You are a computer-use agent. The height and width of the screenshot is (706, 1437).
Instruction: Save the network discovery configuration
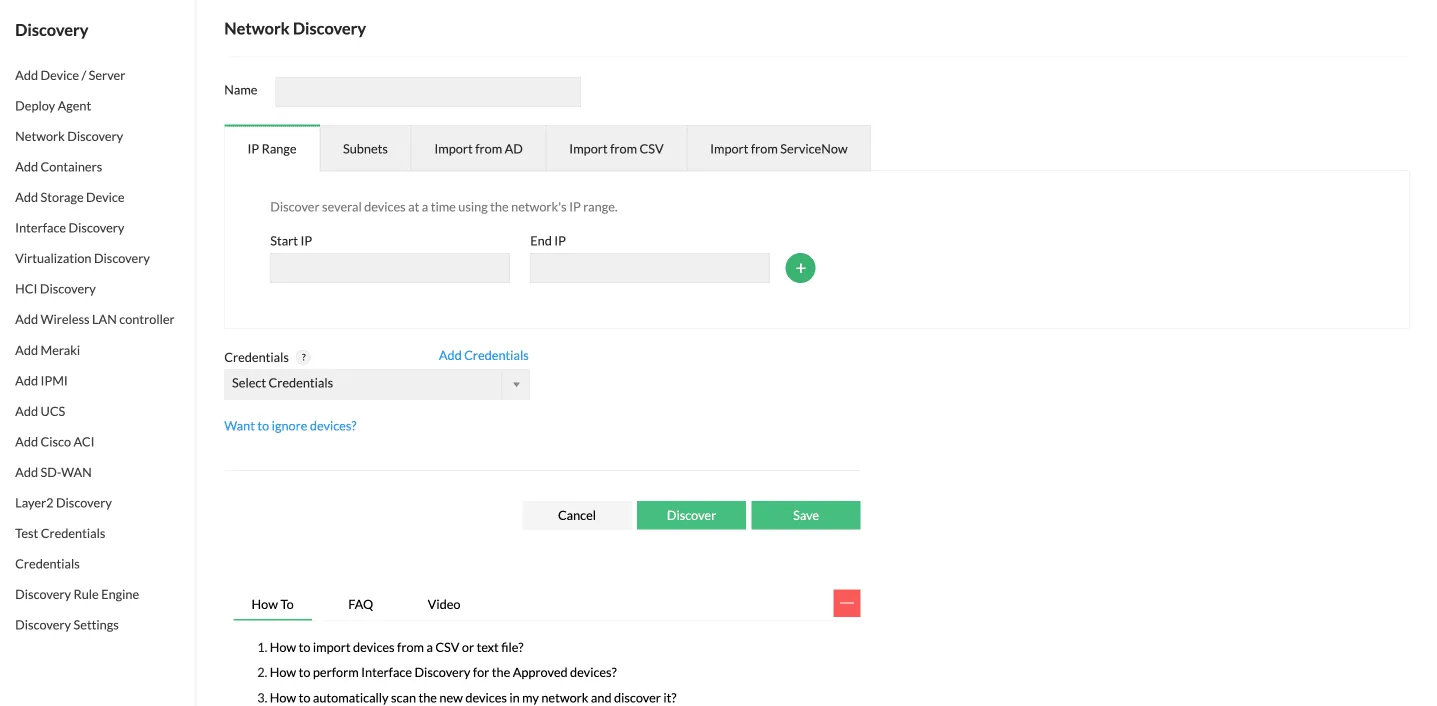click(x=806, y=515)
